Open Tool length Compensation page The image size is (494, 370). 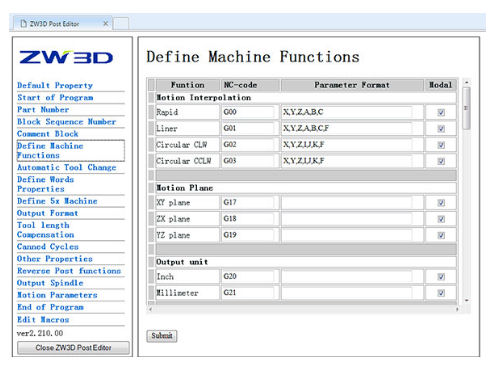click(x=45, y=230)
